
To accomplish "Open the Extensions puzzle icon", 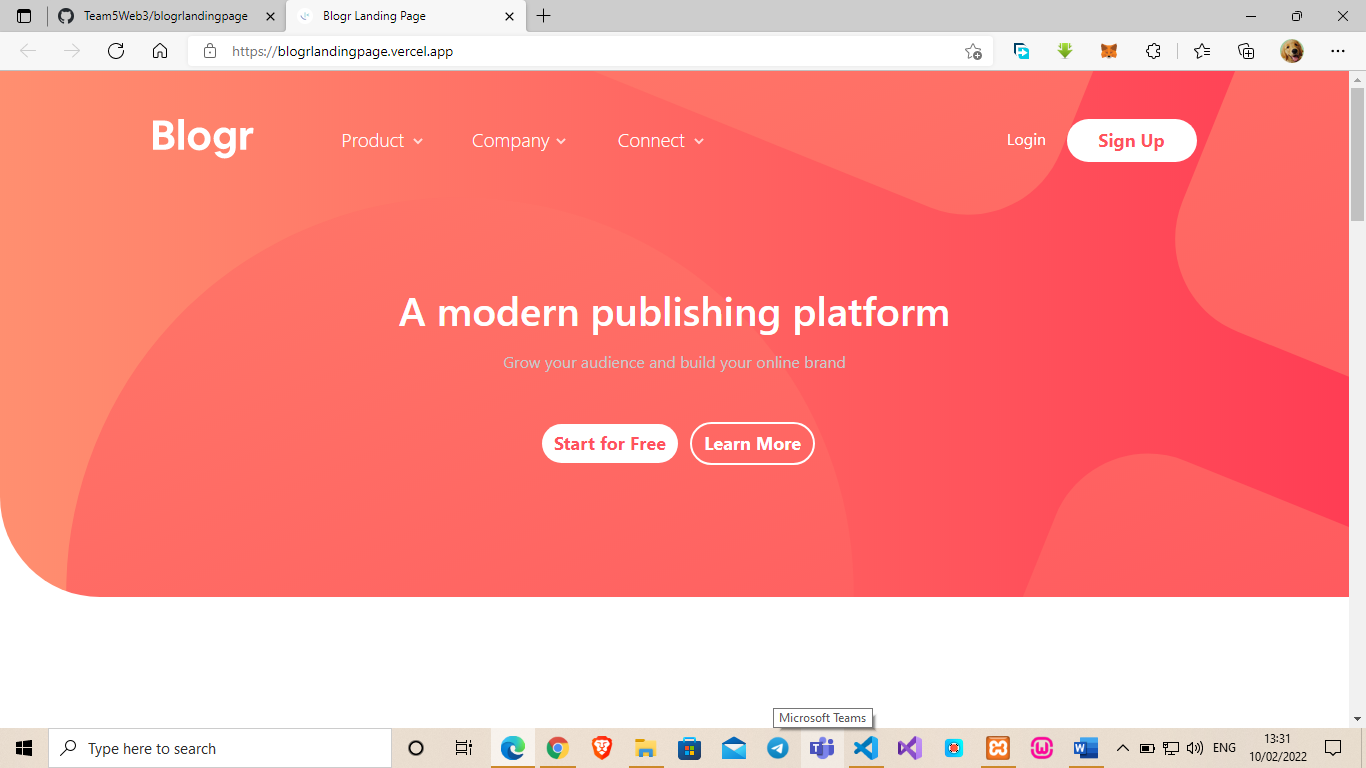I will 1153,51.
